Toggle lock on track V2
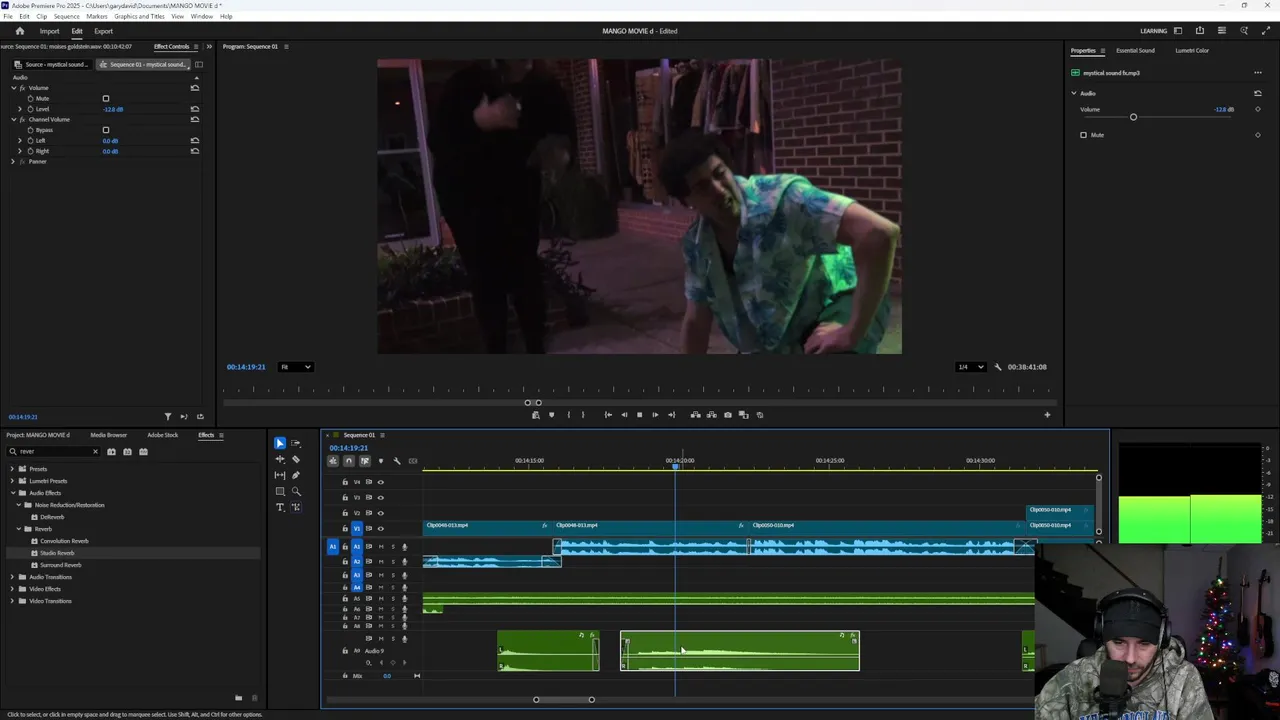The width and height of the screenshot is (1280, 720). pyautogui.click(x=345, y=513)
